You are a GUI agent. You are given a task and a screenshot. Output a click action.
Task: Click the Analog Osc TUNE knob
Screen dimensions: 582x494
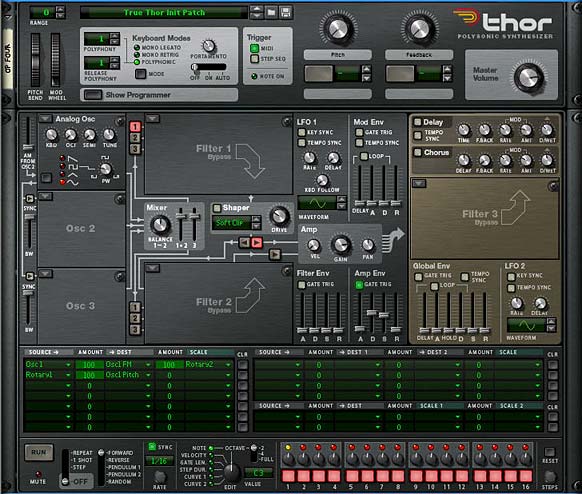109,135
